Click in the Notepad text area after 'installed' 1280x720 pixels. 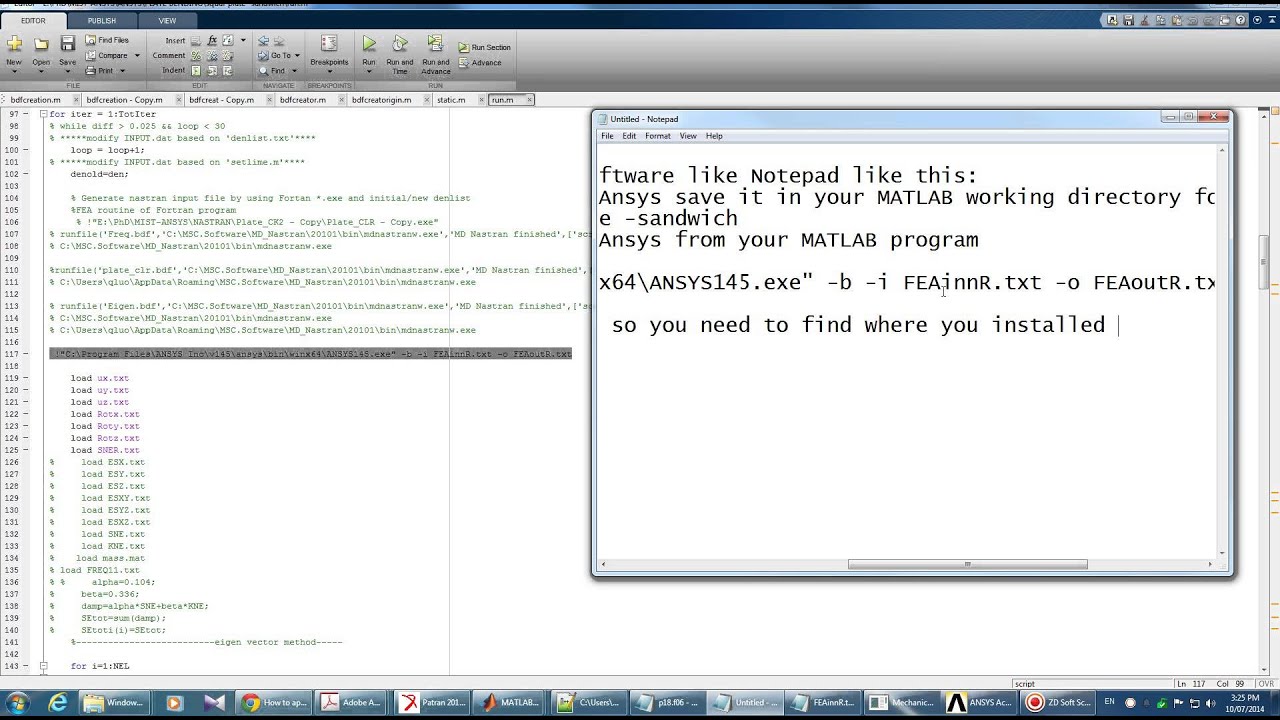click(1118, 325)
